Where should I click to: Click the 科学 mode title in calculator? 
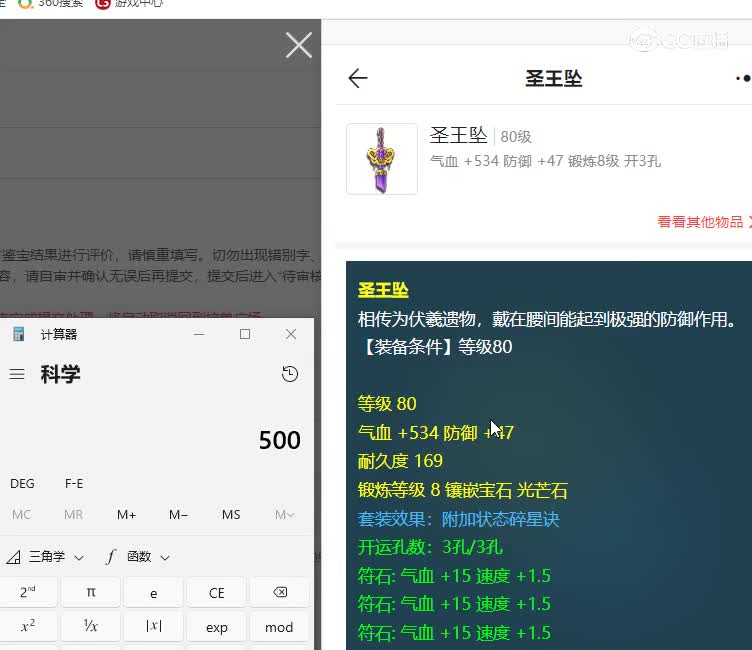click(60, 374)
